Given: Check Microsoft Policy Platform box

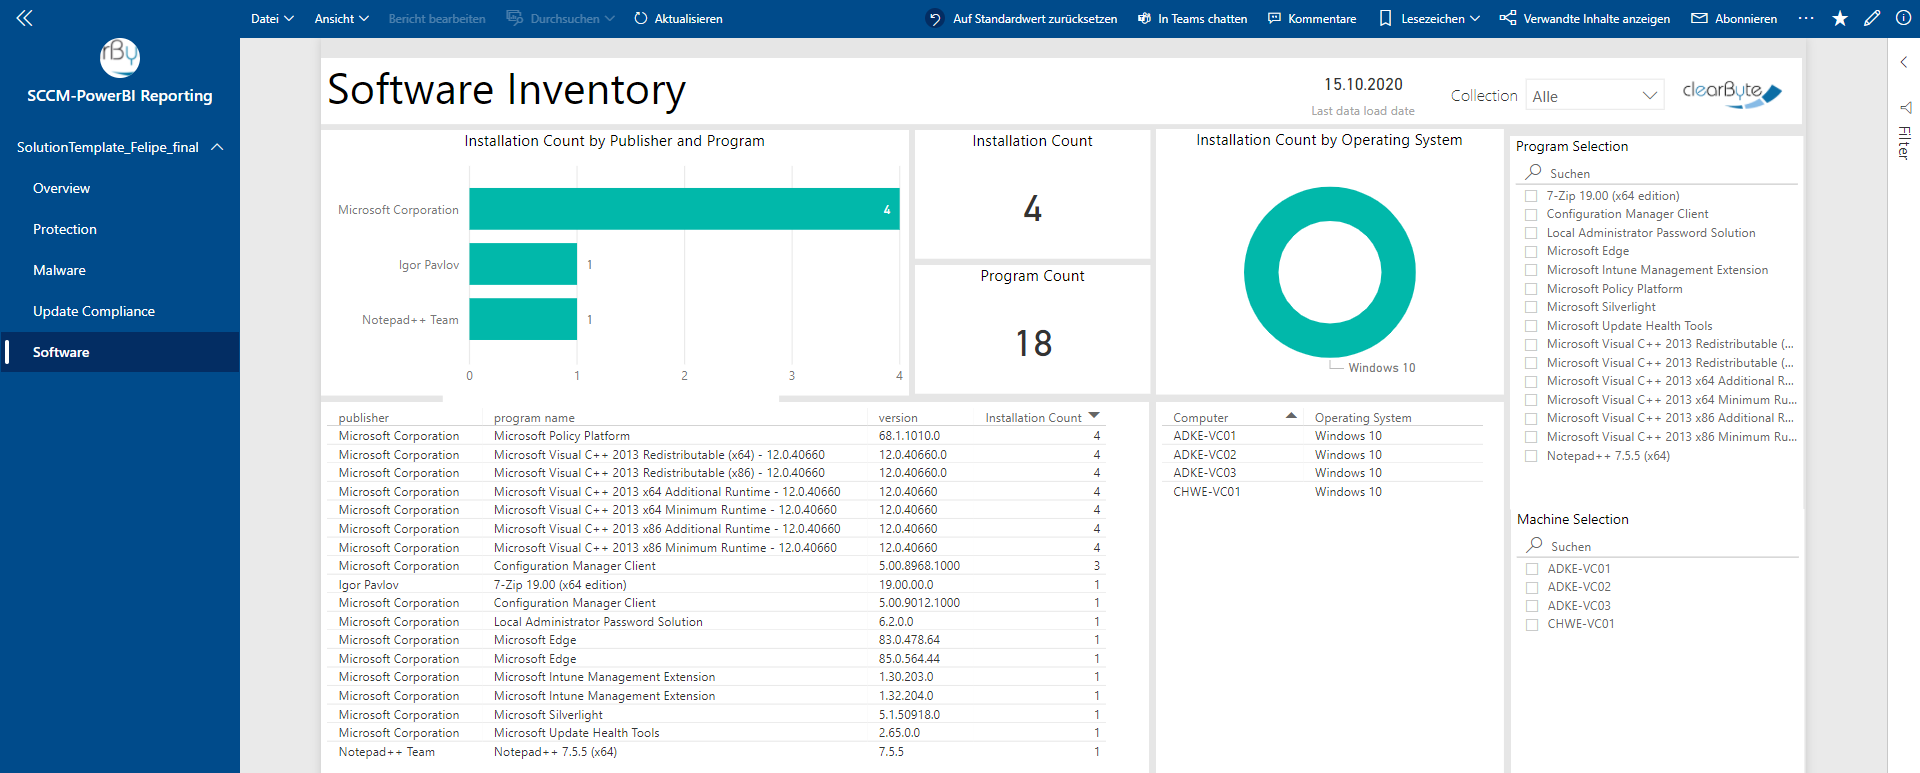Looking at the screenshot, I should [1531, 289].
